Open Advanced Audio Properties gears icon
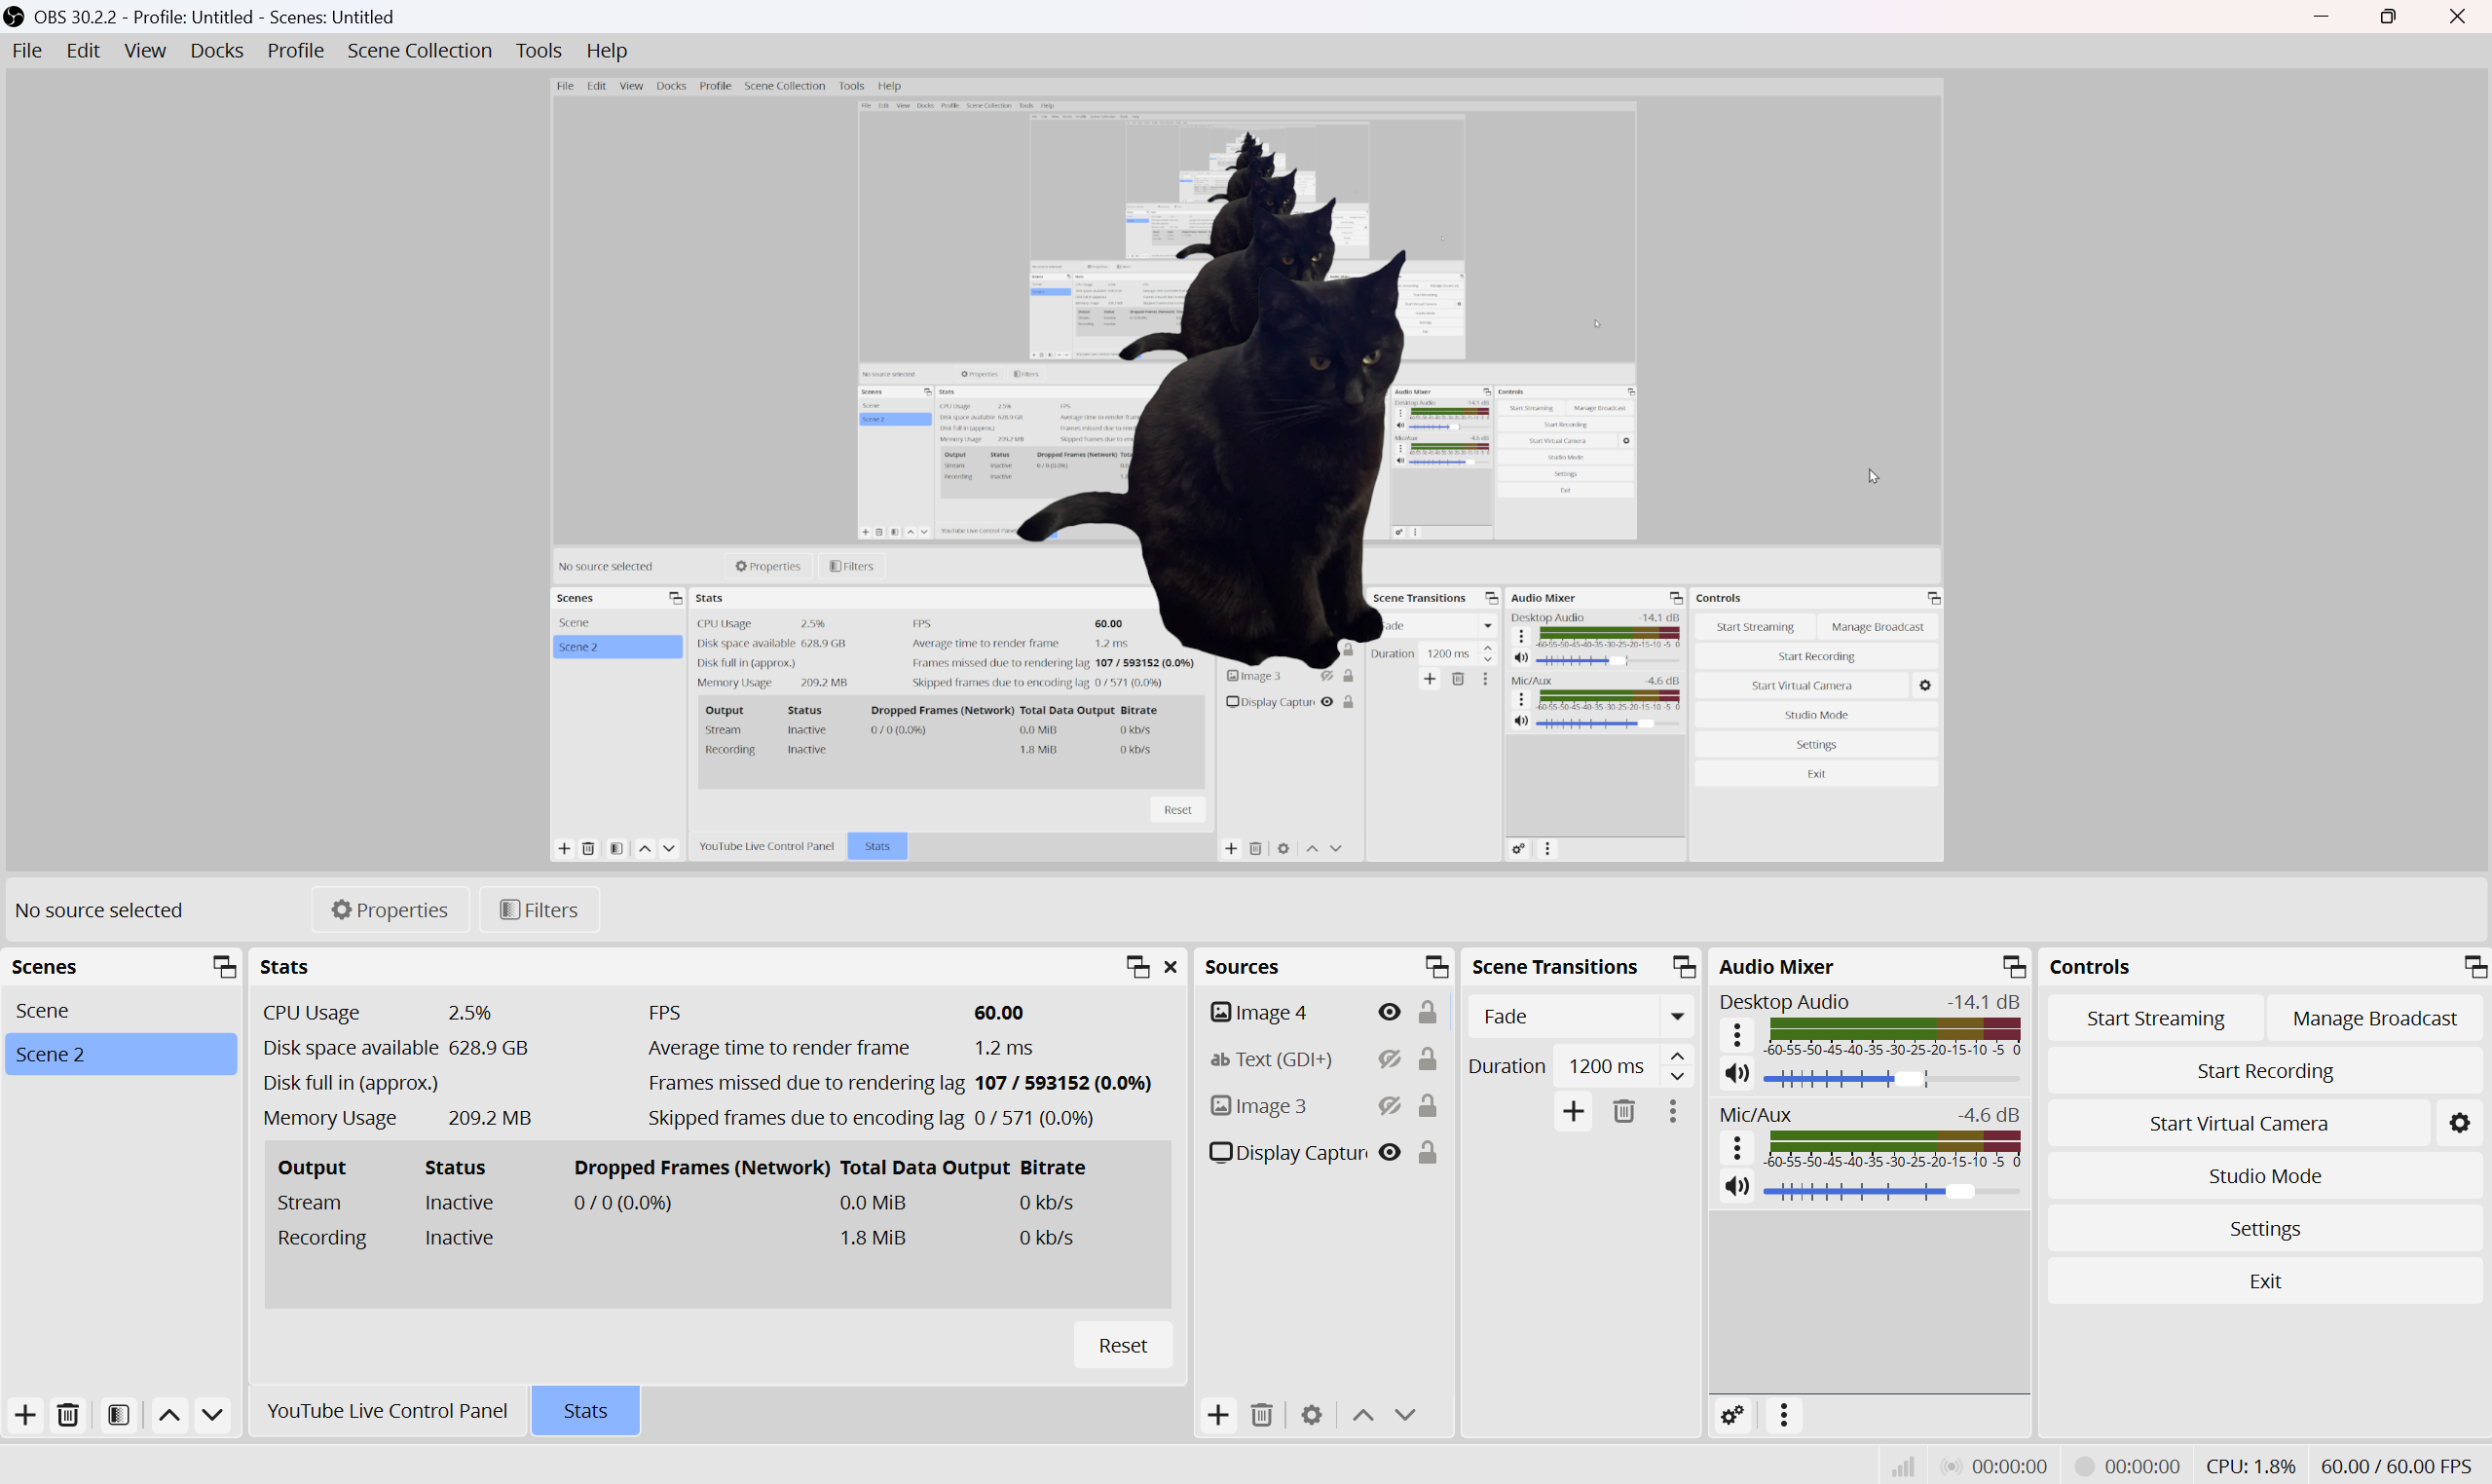2492x1484 pixels. tap(1732, 1414)
